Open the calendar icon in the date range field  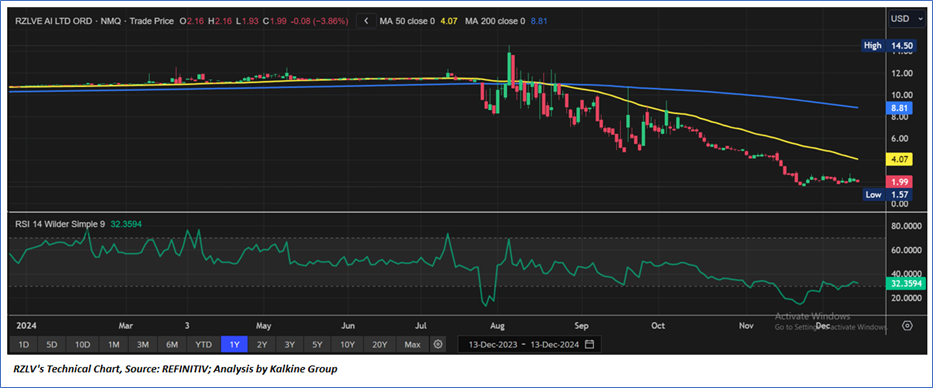[x=589, y=345]
